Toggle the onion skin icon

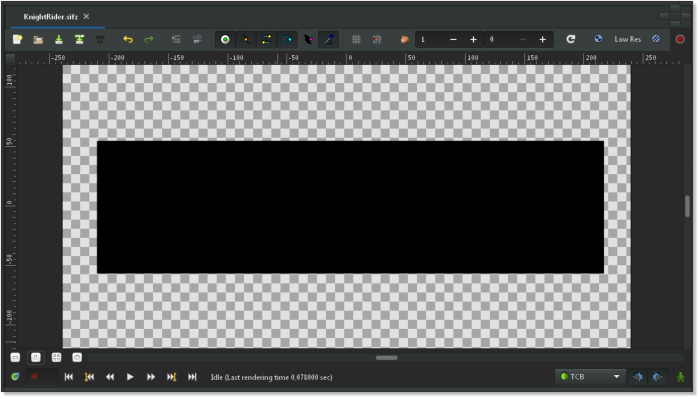tap(404, 39)
